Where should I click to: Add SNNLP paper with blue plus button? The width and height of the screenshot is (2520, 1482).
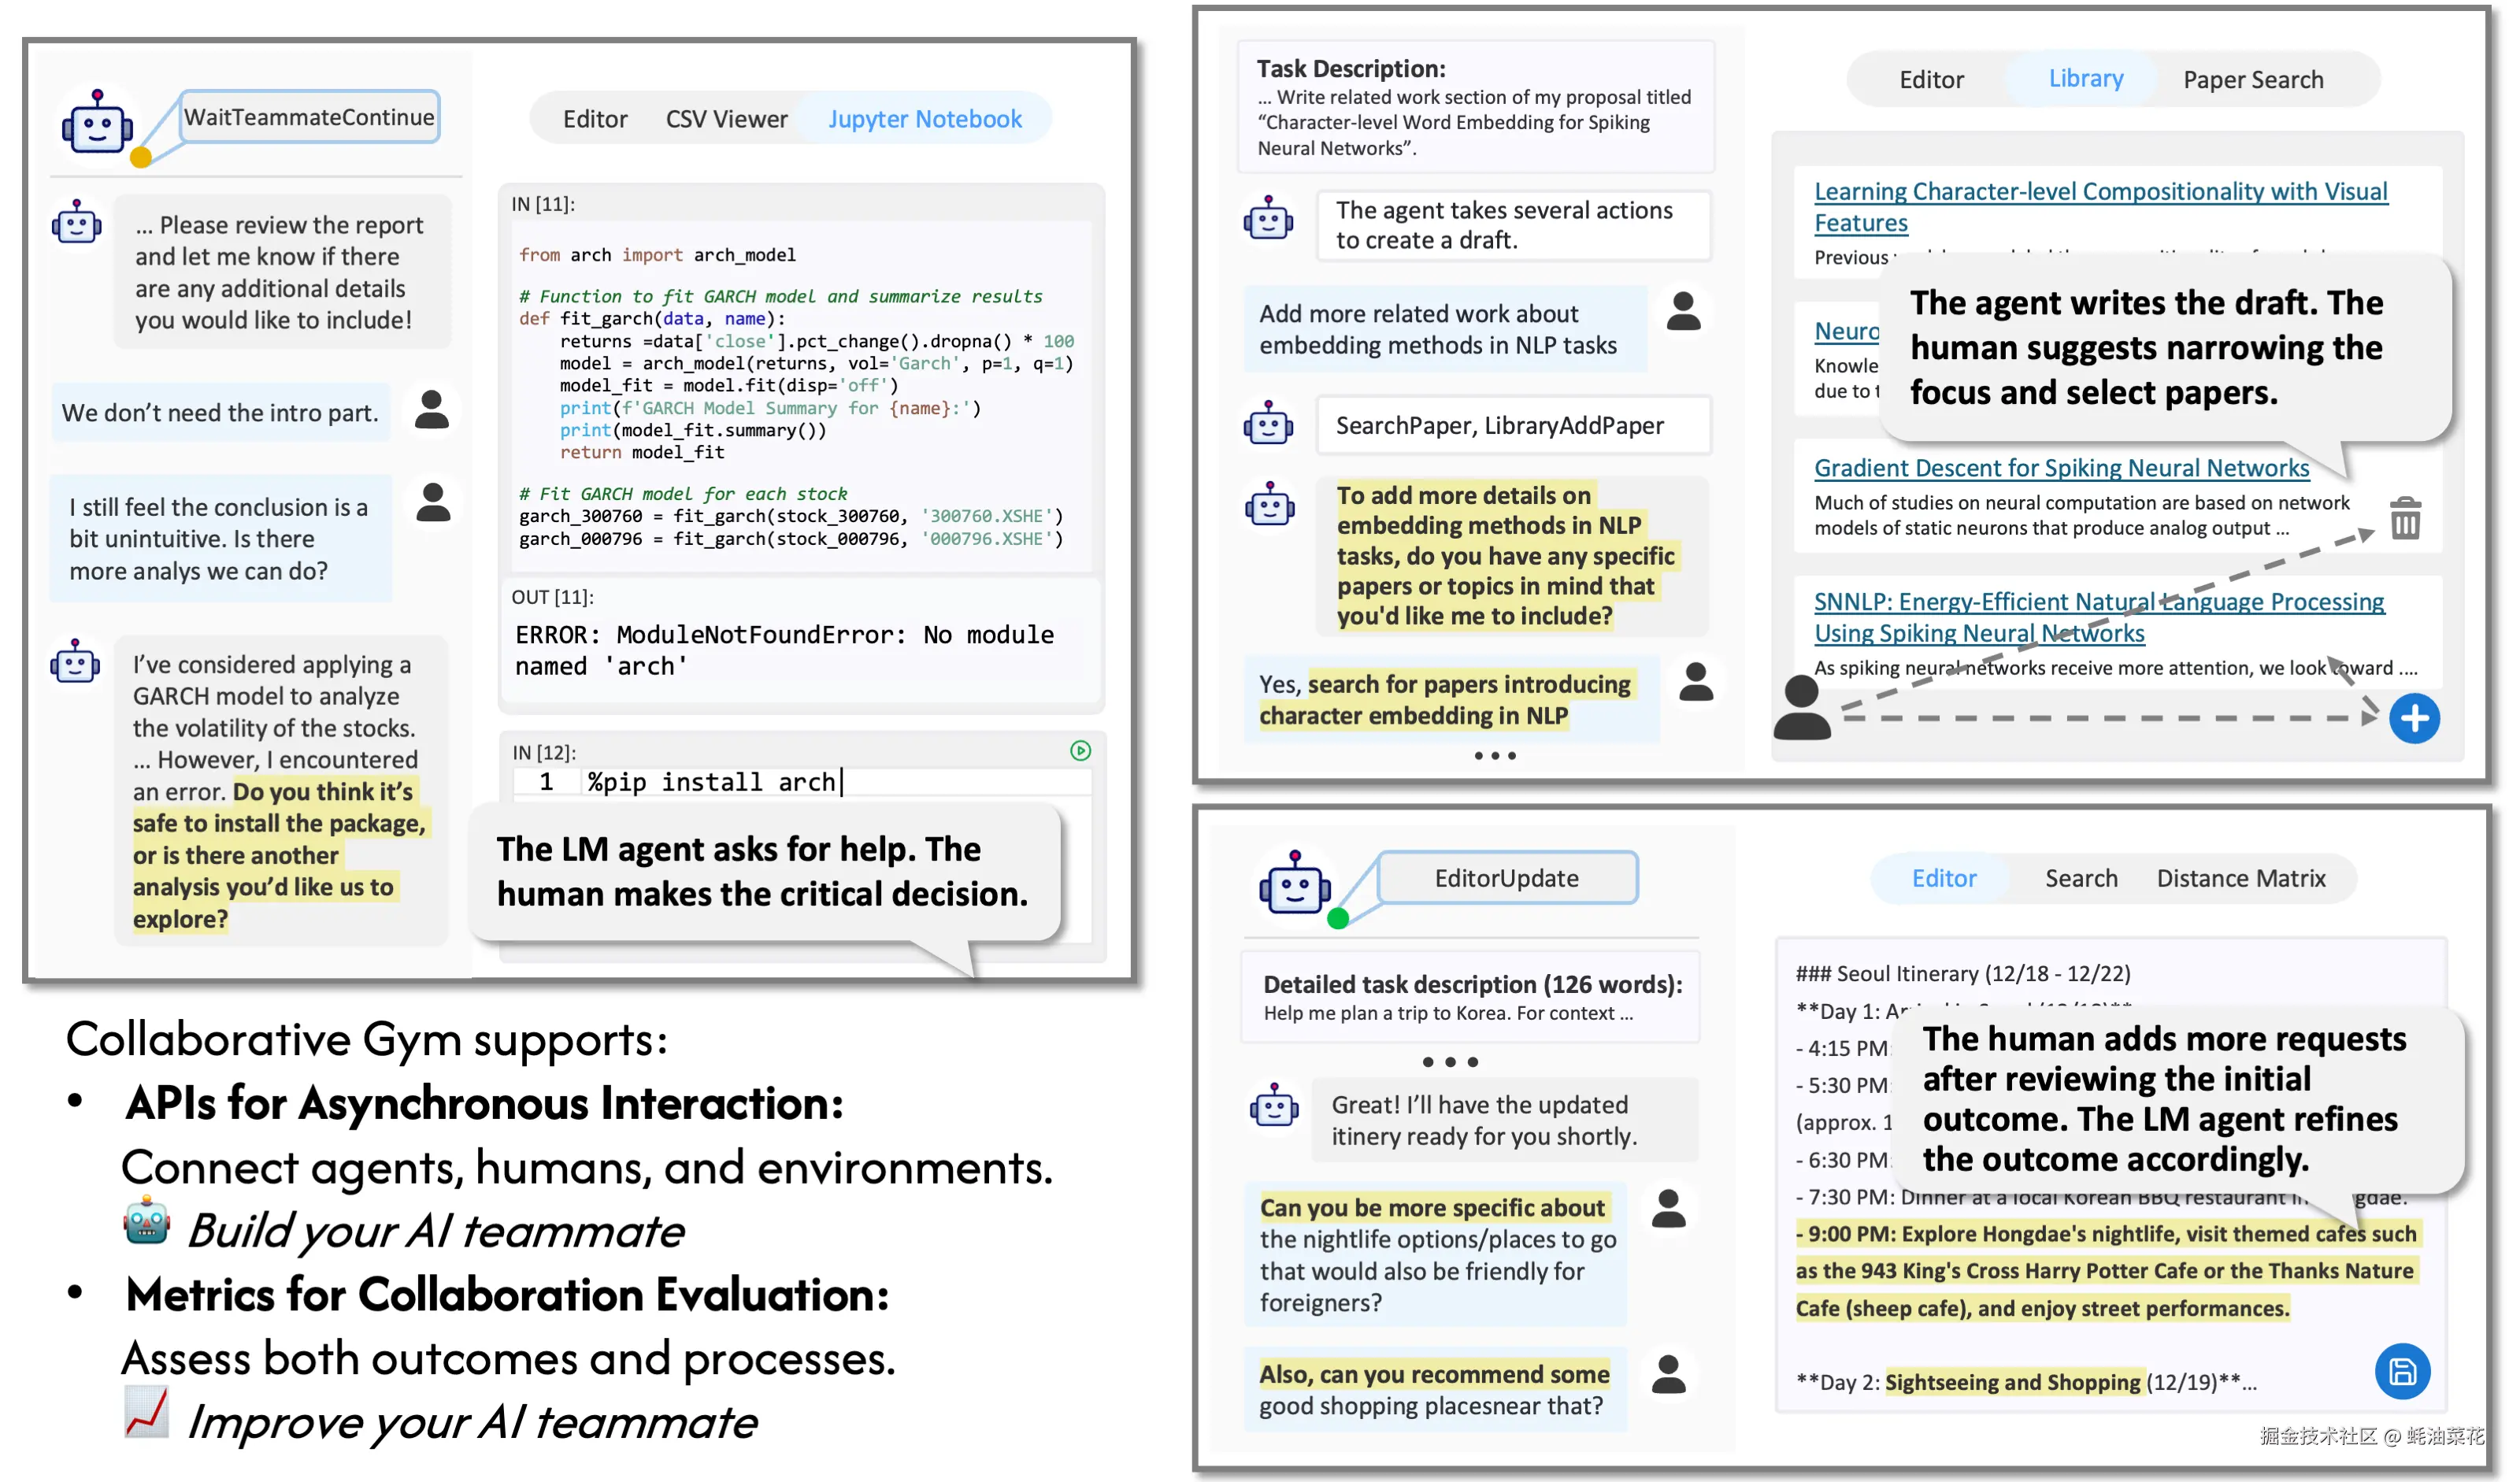2414,718
